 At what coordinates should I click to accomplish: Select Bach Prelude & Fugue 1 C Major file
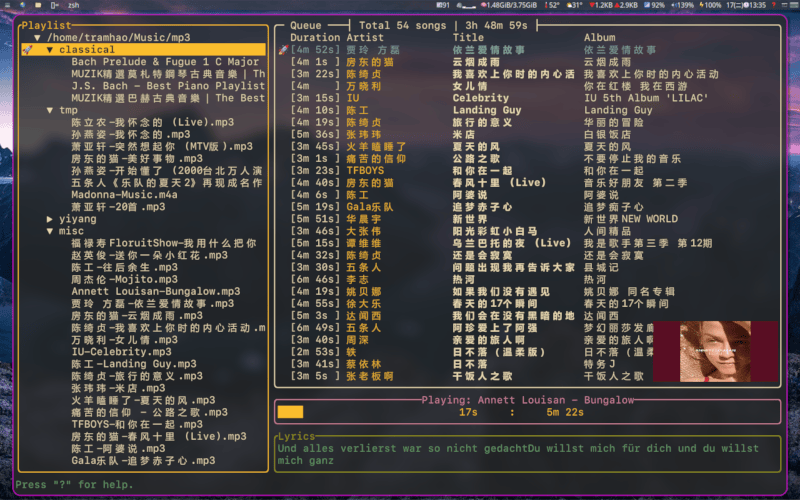165,62
